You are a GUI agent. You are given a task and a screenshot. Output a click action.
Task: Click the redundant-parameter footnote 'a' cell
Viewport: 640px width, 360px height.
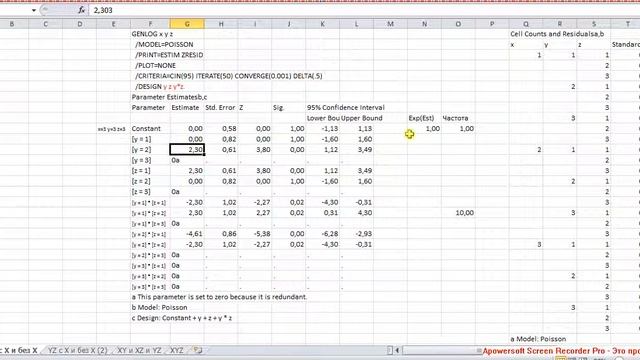pos(219,297)
